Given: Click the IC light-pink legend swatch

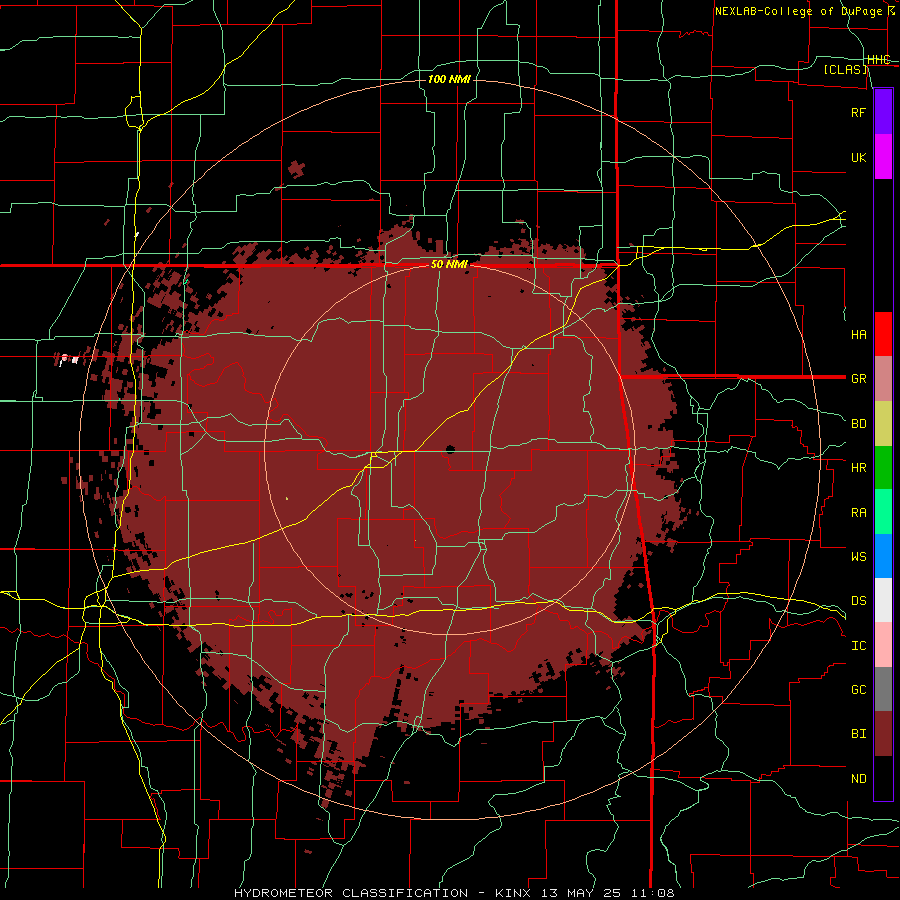Looking at the screenshot, I should tap(883, 645).
